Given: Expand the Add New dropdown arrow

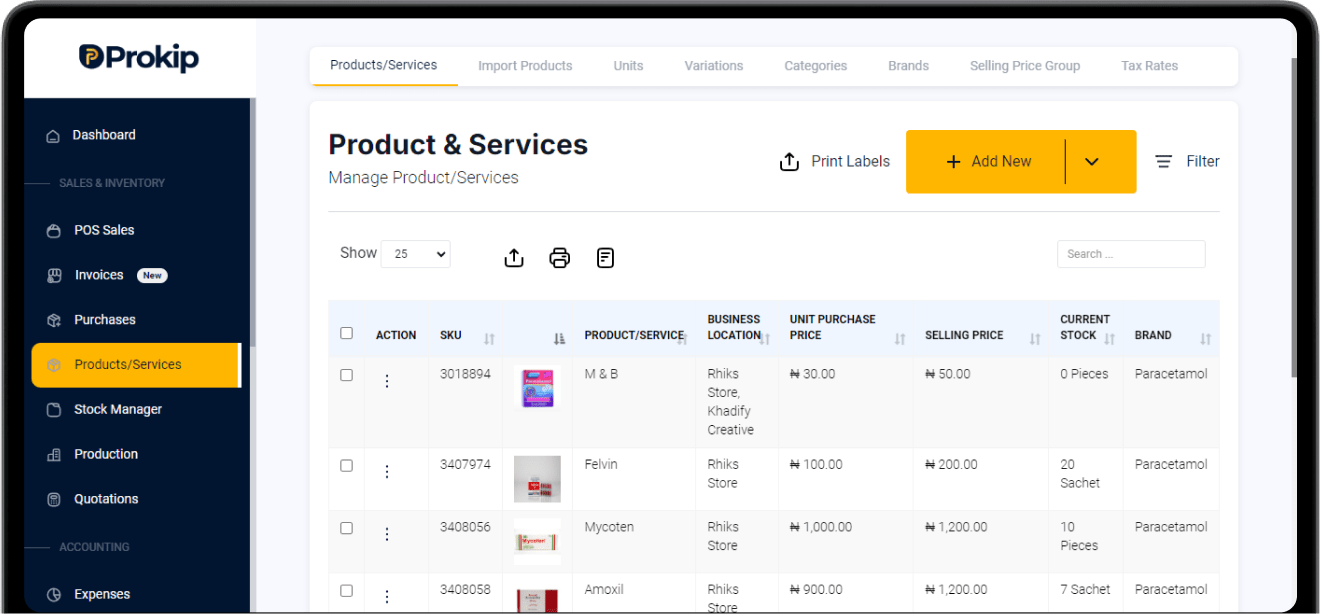Looking at the screenshot, I should pos(1091,162).
